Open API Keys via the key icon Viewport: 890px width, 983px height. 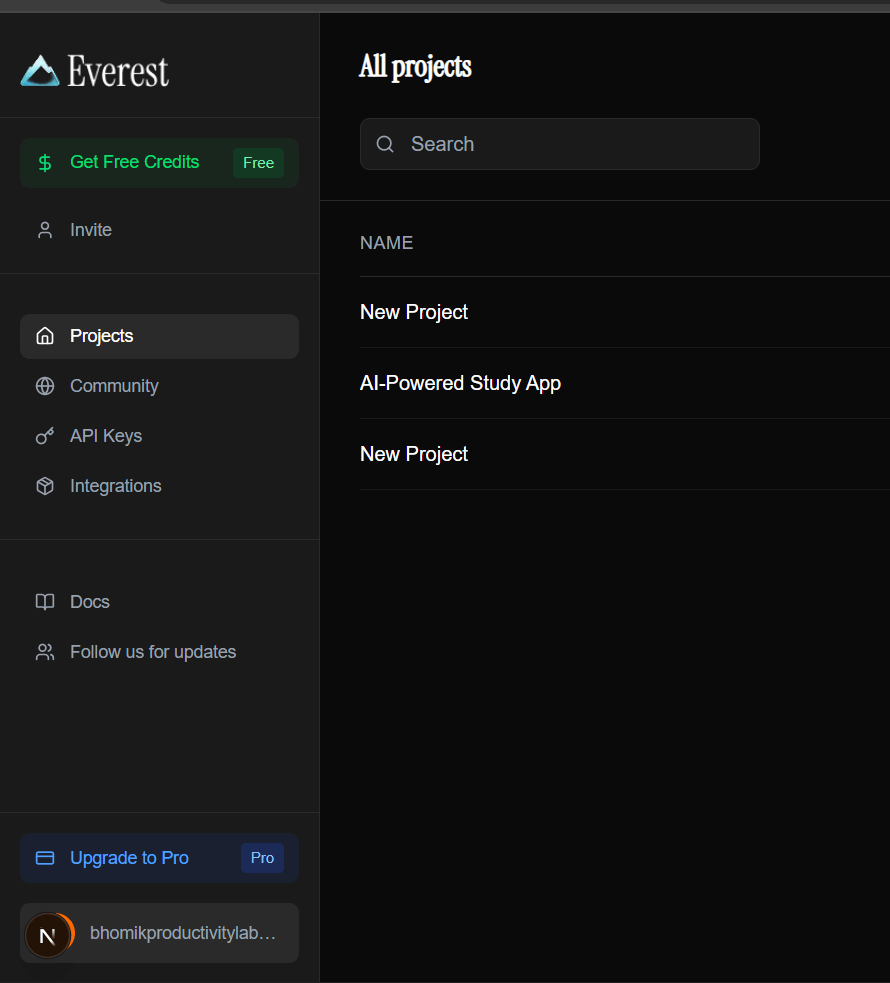pyautogui.click(x=45, y=436)
